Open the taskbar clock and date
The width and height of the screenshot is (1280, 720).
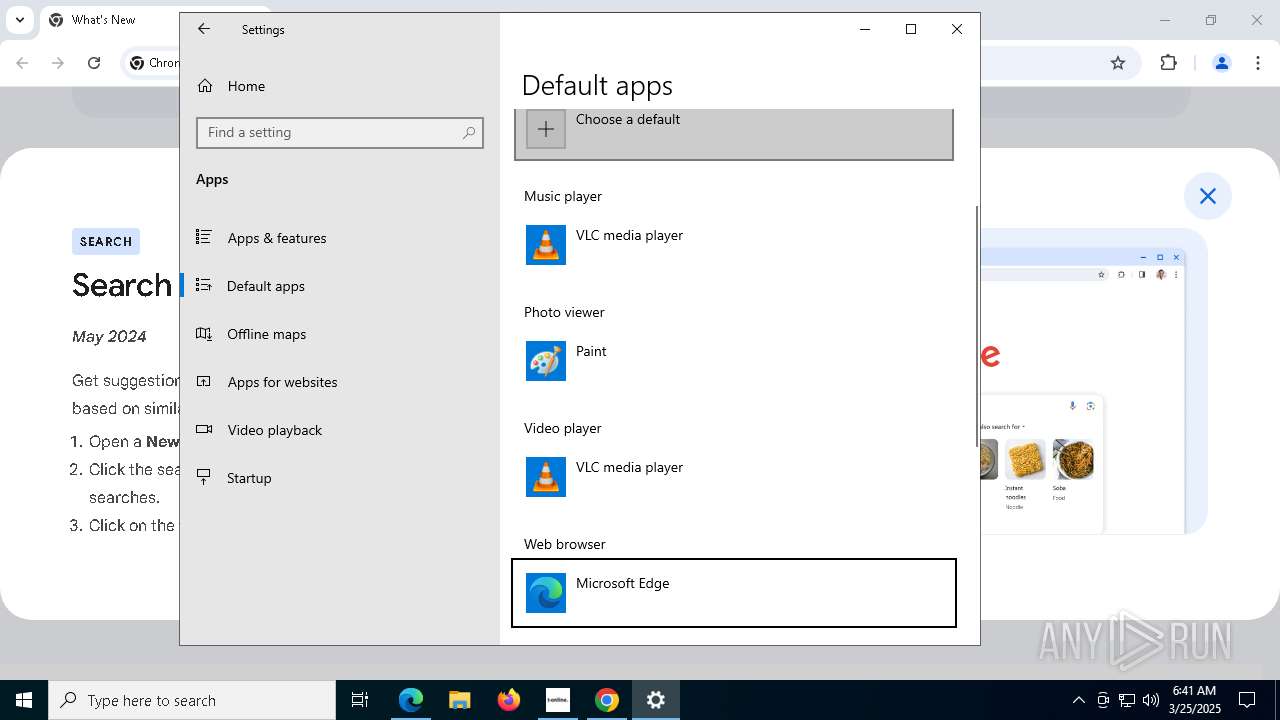(x=1194, y=700)
